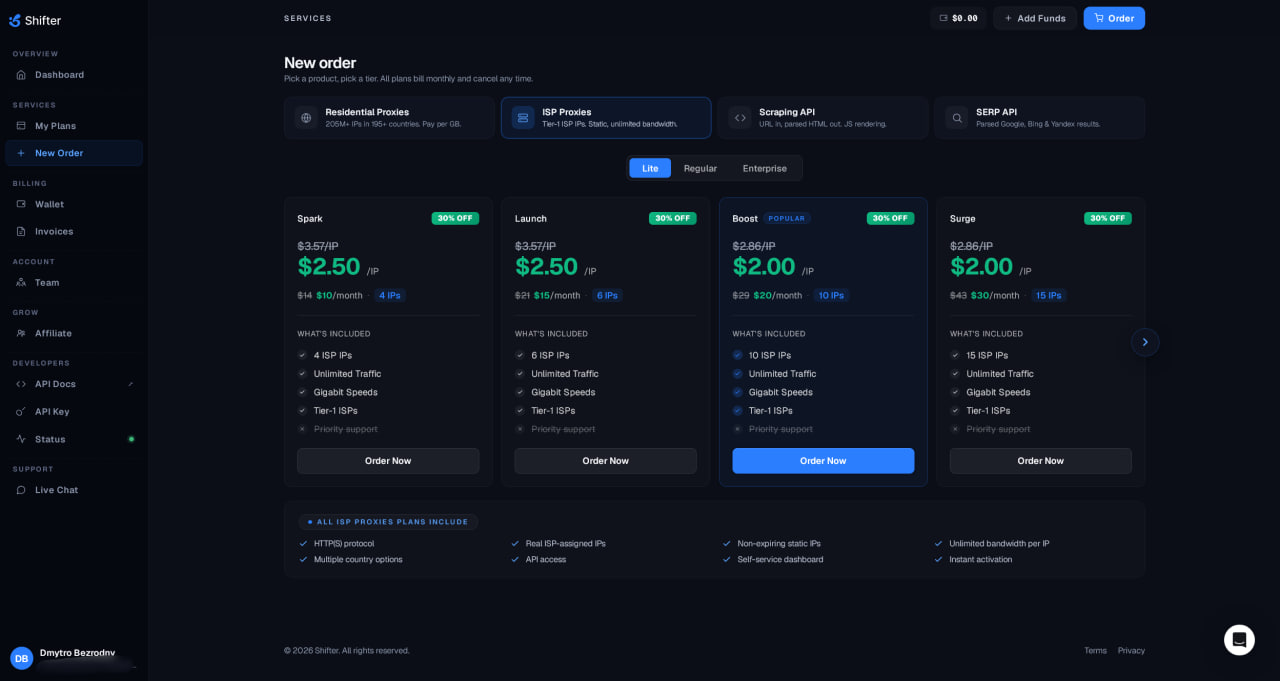Click the API Key icon
This screenshot has height=681, width=1280.
tap(21, 411)
